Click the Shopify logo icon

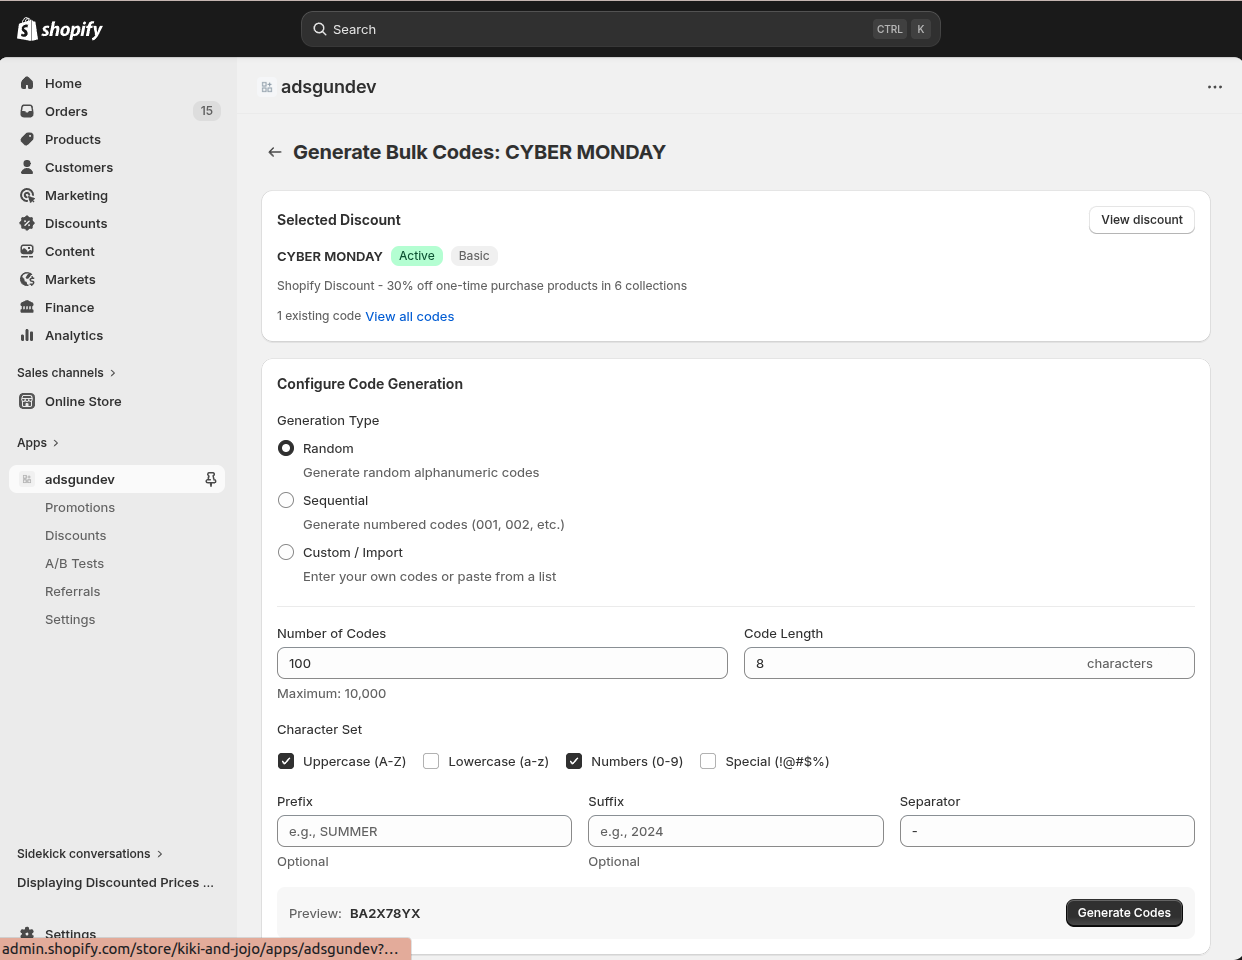click(27, 29)
